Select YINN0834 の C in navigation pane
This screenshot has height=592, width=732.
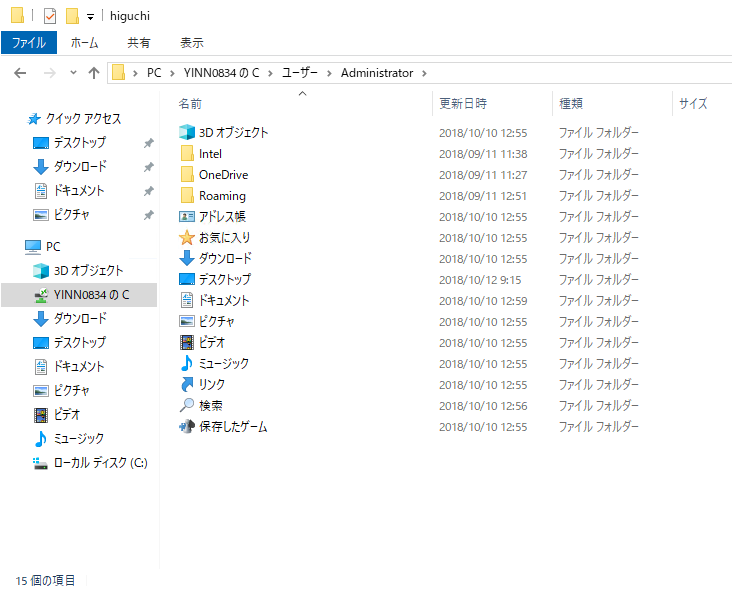79,295
